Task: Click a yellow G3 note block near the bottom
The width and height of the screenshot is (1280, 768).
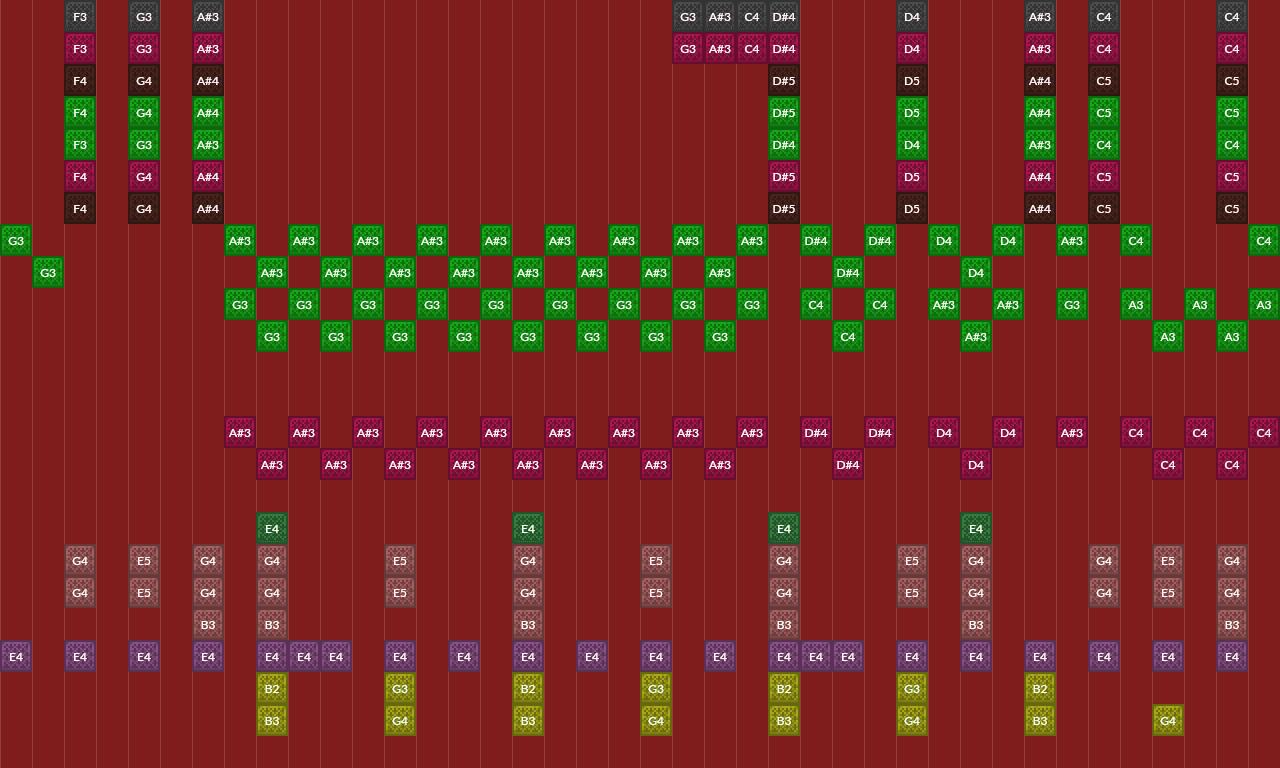Action: 400,688
